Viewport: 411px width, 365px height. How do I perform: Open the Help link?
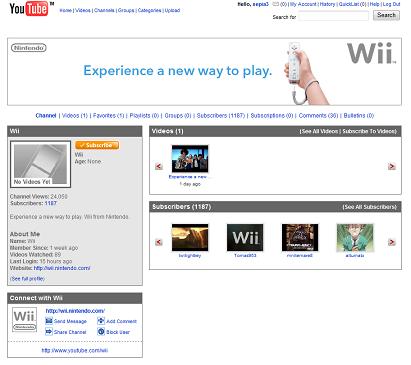pos(374,4)
